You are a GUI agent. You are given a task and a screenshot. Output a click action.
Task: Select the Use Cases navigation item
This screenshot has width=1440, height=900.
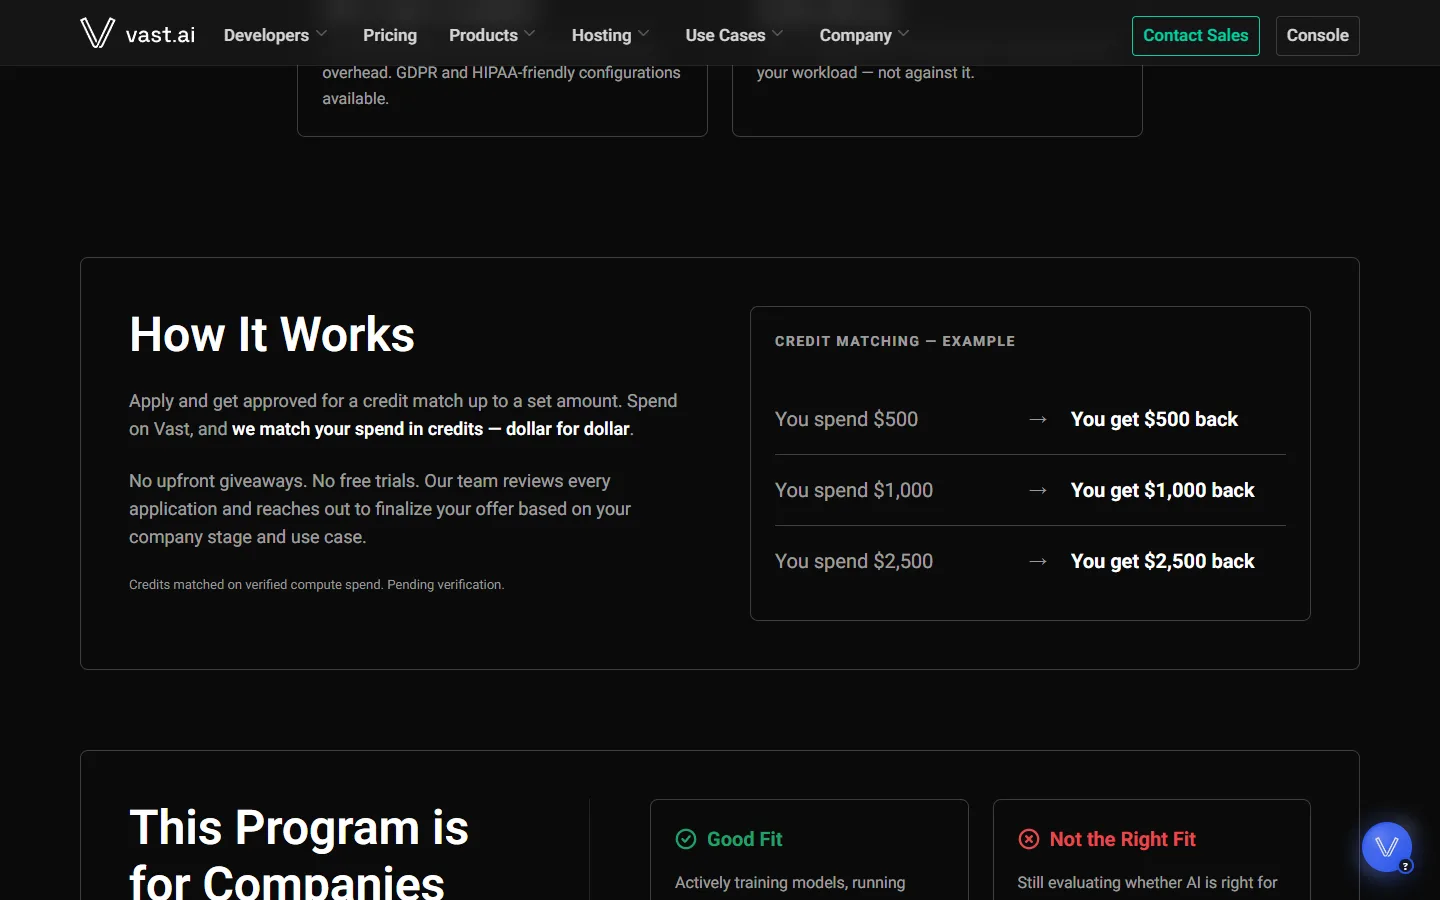pos(725,35)
